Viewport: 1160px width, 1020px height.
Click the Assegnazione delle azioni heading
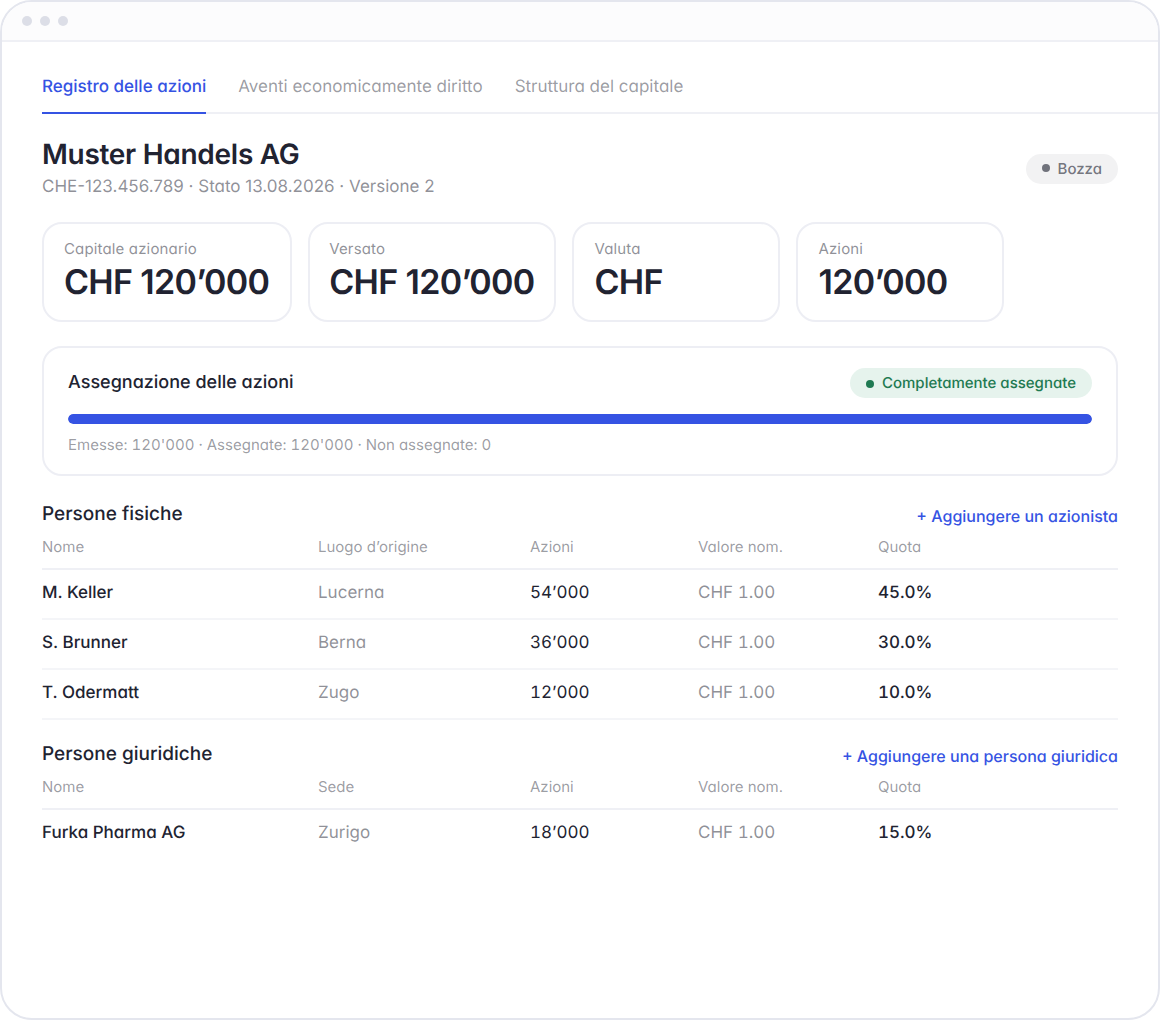181,382
